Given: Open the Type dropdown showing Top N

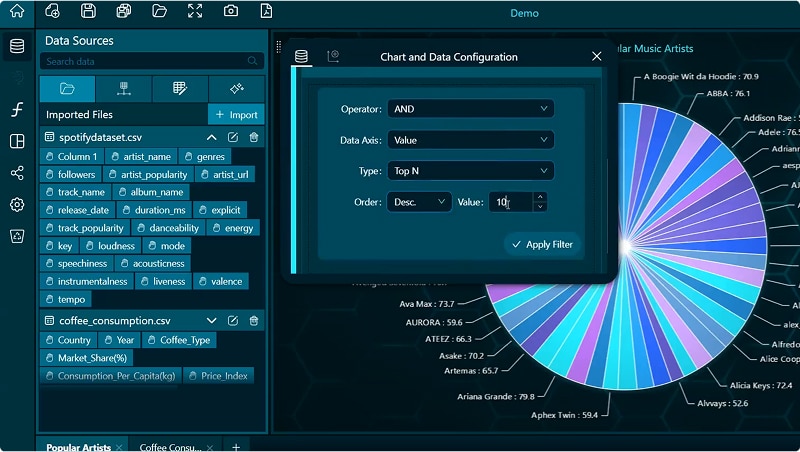Looking at the screenshot, I should (471, 171).
